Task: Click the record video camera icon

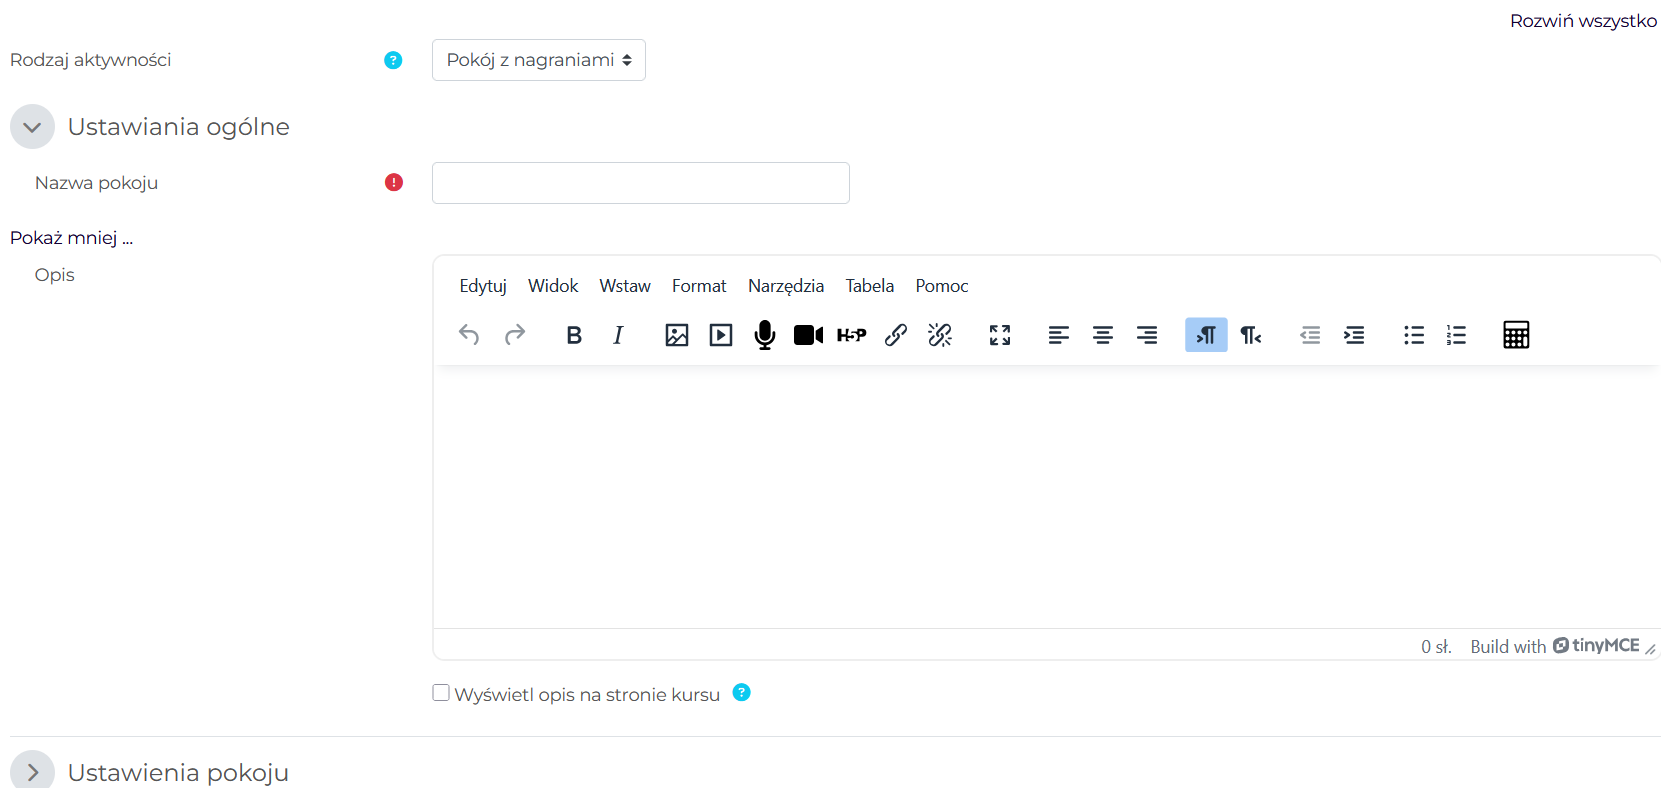Action: click(808, 335)
